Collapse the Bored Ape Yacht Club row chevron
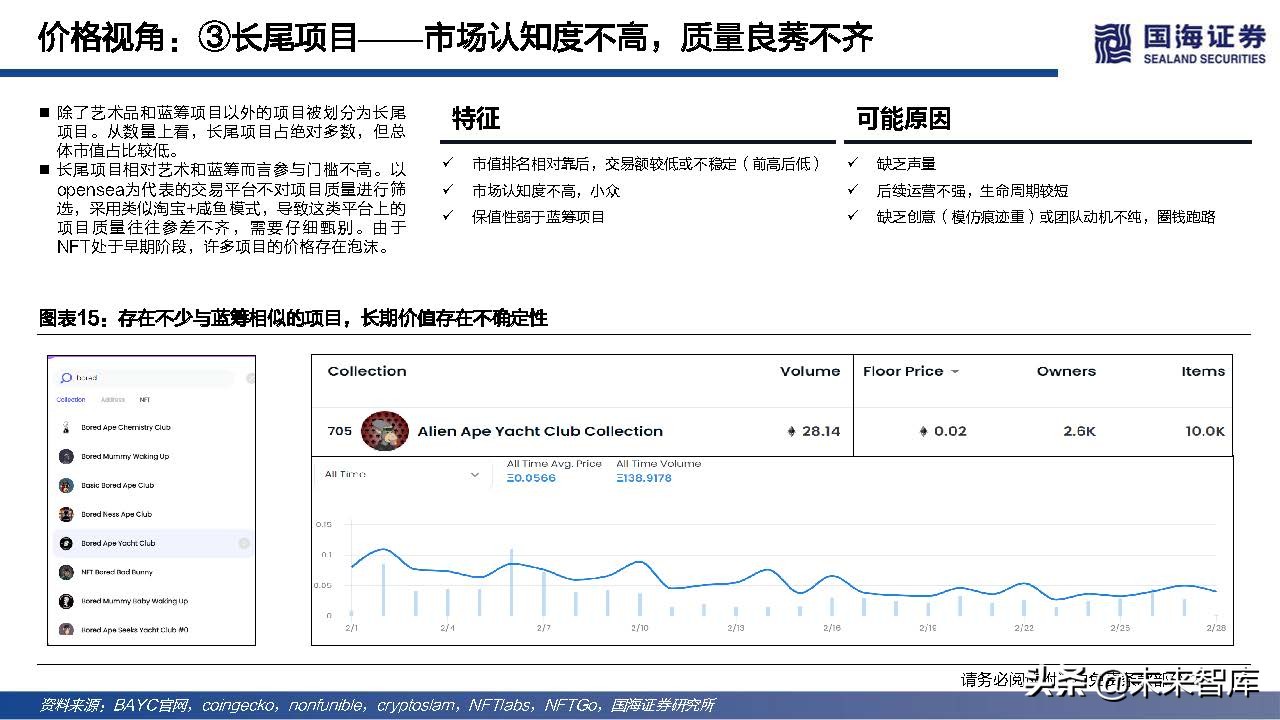Screen dimensions: 1280x720 point(245,543)
